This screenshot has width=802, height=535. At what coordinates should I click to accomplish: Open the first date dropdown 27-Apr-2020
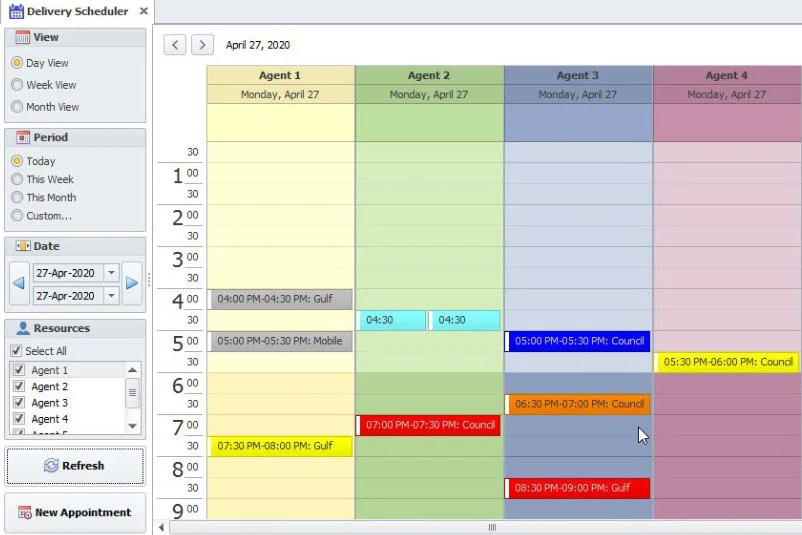(x=111, y=273)
